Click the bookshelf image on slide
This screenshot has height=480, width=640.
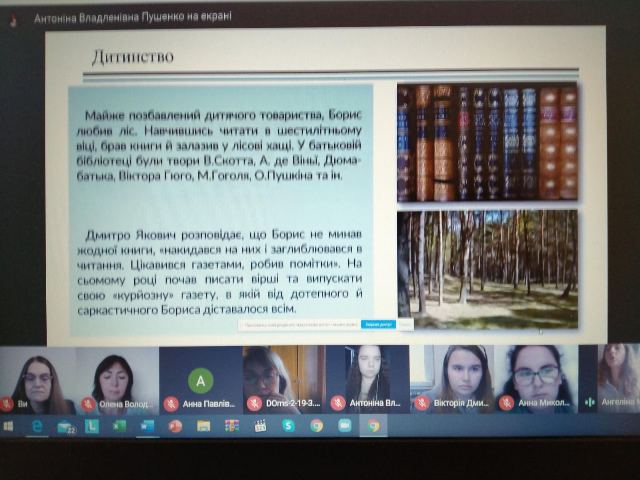[487, 142]
